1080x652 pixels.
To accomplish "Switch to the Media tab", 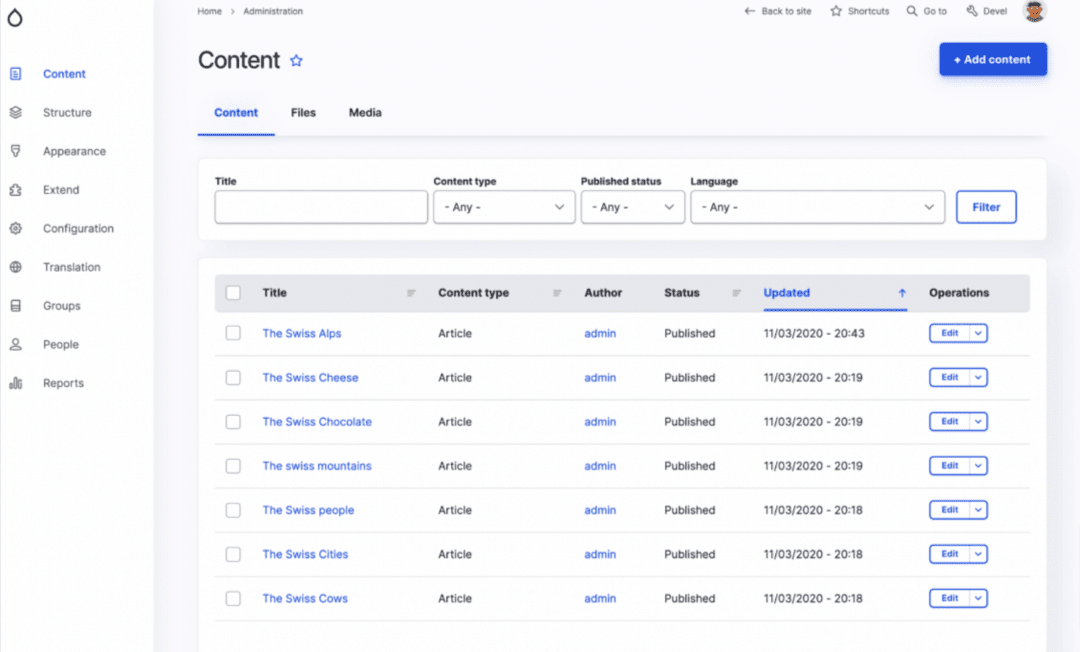I will pyautogui.click(x=365, y=112).
